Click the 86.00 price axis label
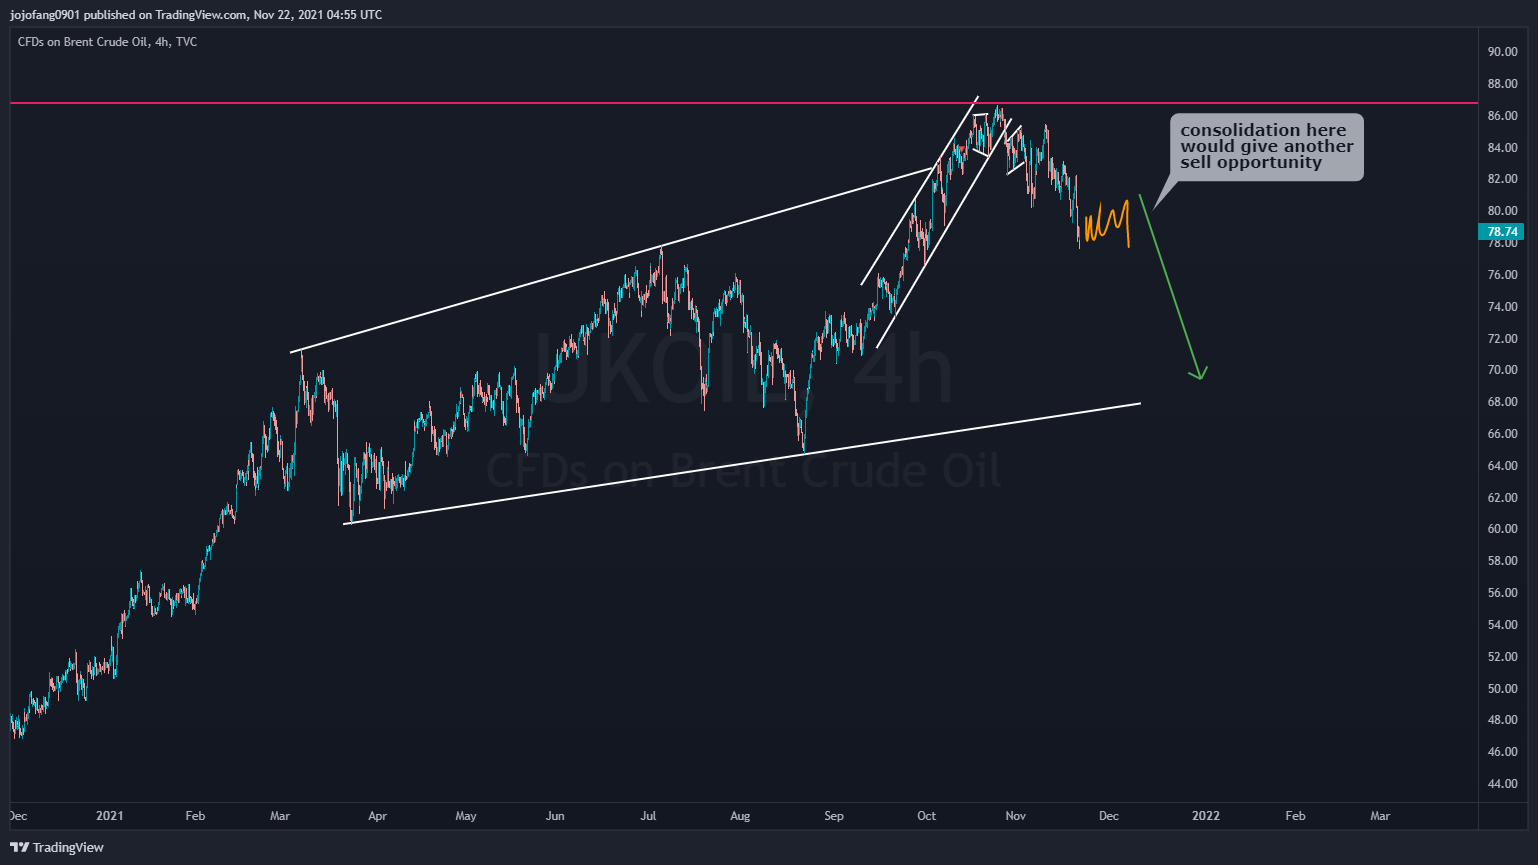This screenshot has width=1538, height=865. (x=1502, y=116)
